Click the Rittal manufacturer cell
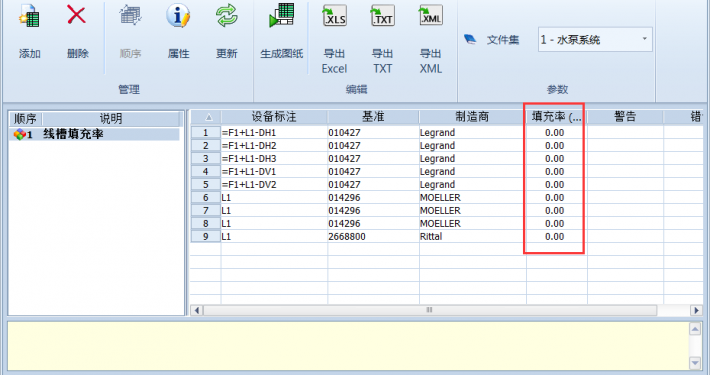 pos(472,237)
